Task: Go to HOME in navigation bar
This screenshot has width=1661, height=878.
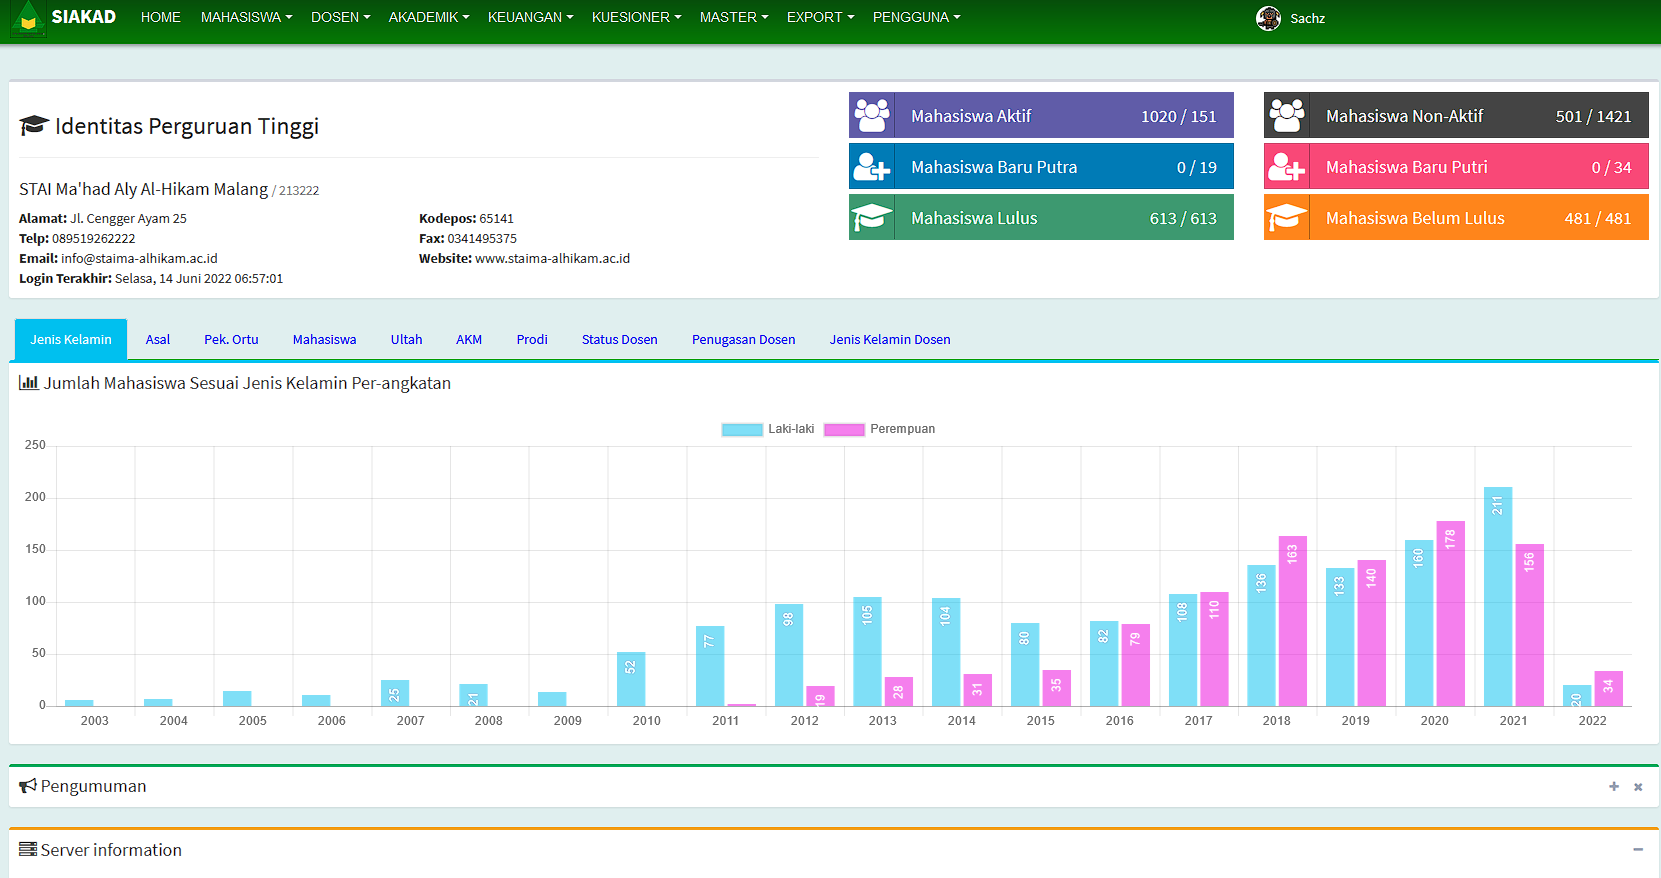Action: tap(160, 18)
